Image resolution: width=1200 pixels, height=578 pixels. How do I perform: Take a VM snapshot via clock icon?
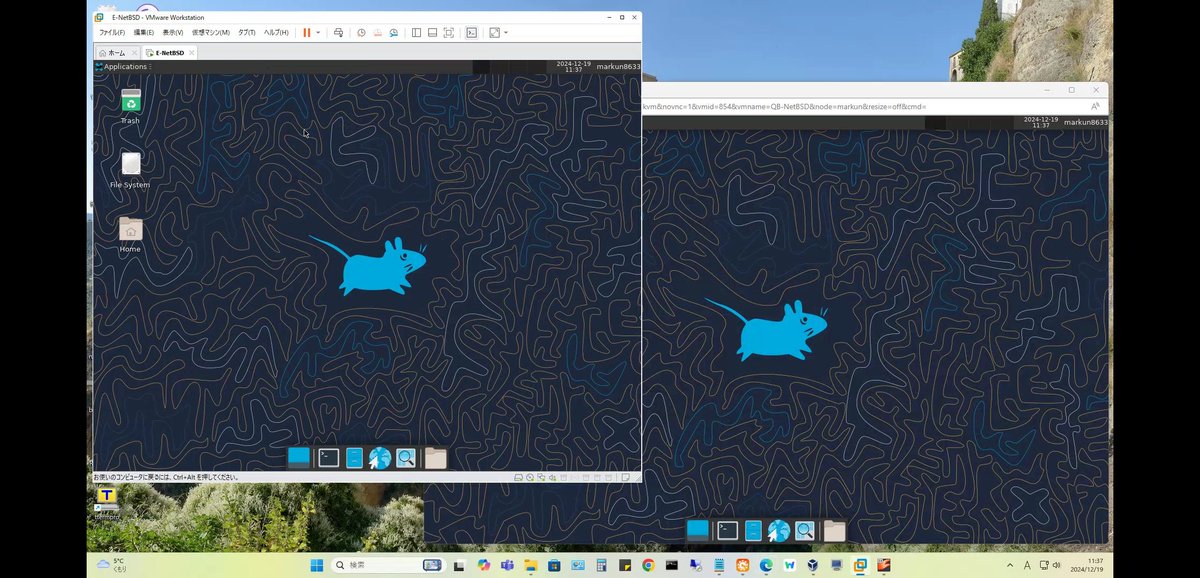pyautogui.click(x=361, y=32)
